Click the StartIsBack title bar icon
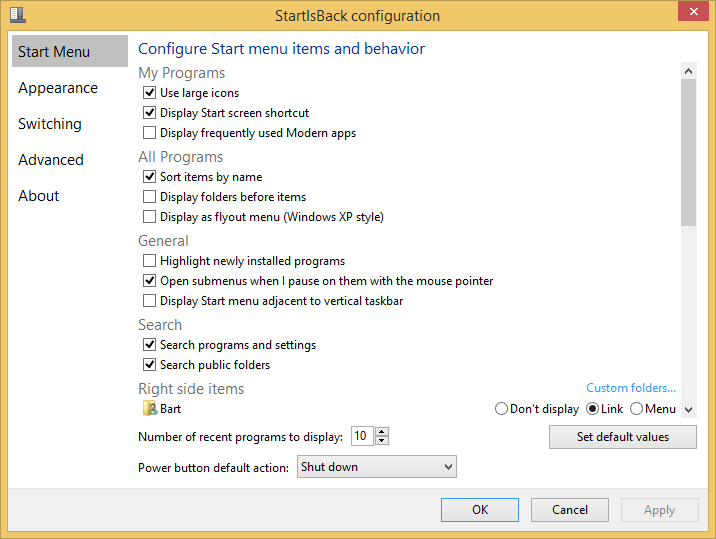The width and height of the screenshot is (716, 539). point(17,15)
